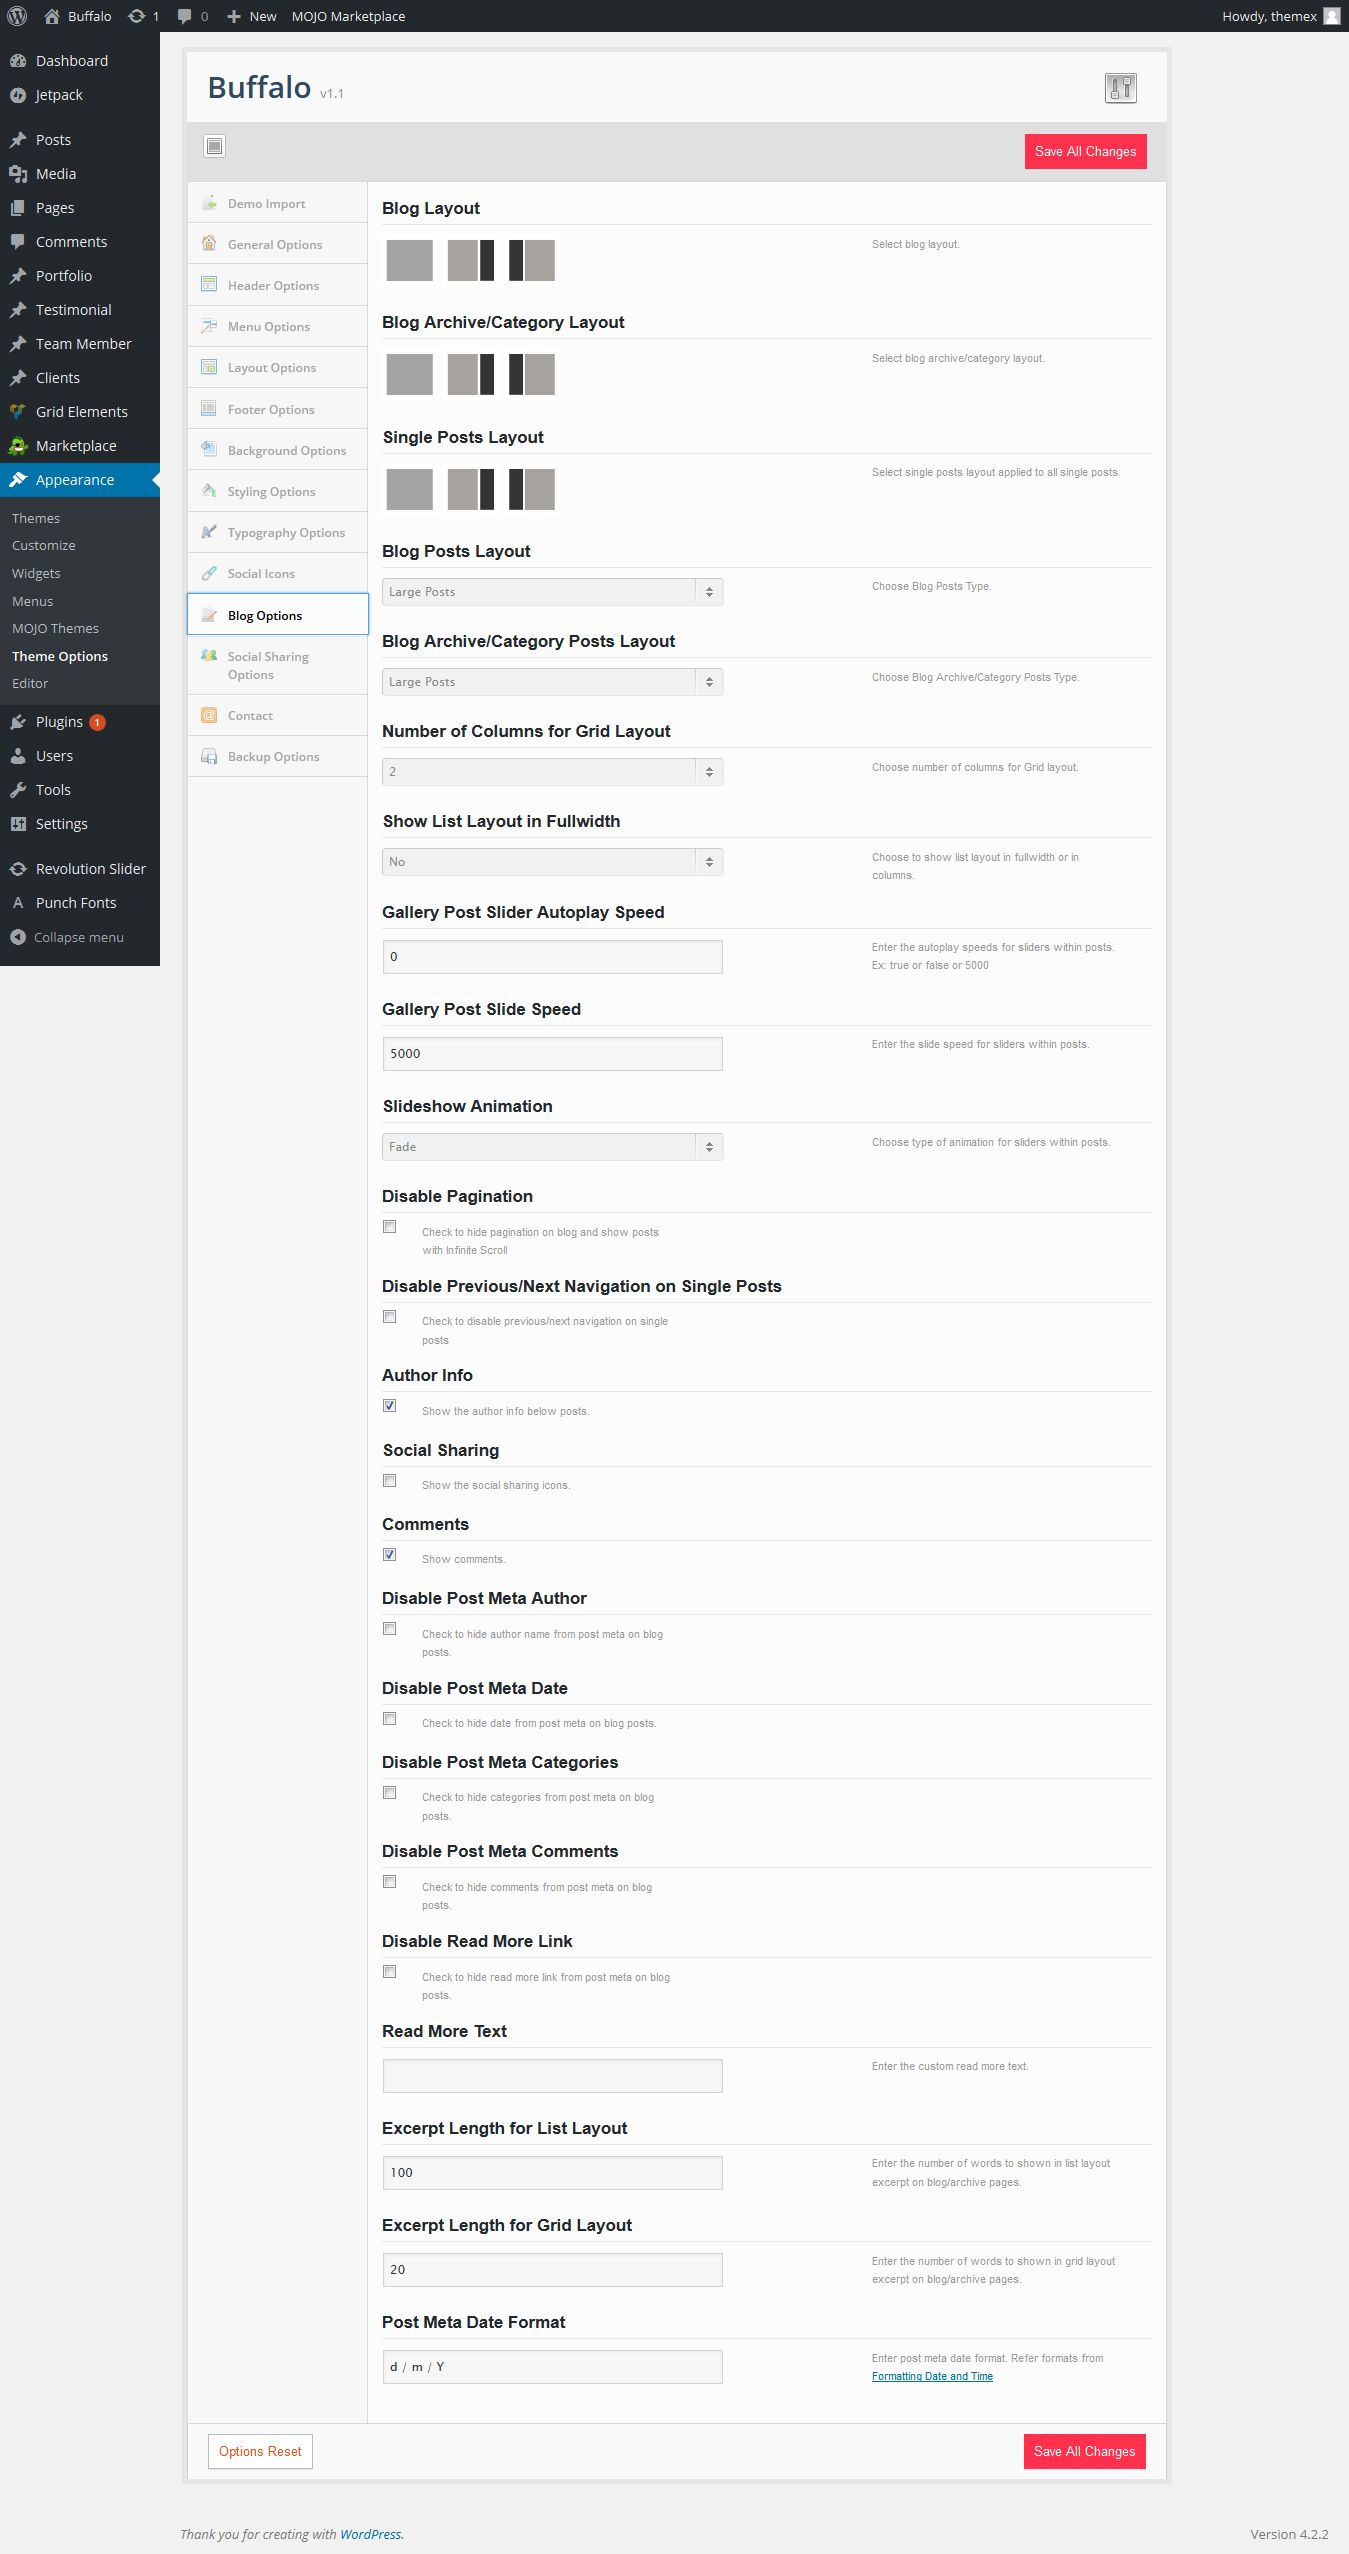The width and height of the screenshot is (1349, 2554).
Task: Enable the Social Sharing checkbox
Action: click(390, 1481)
